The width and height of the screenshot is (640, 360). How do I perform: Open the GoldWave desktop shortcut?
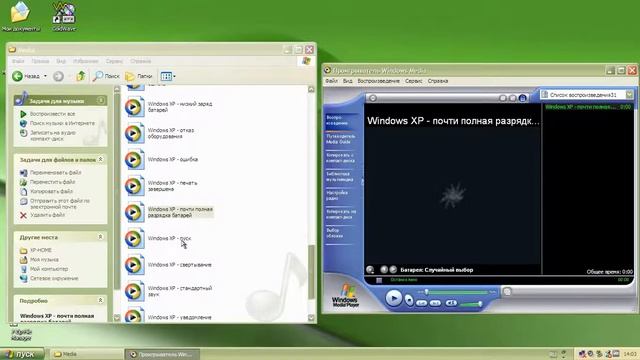click(64, 16)
